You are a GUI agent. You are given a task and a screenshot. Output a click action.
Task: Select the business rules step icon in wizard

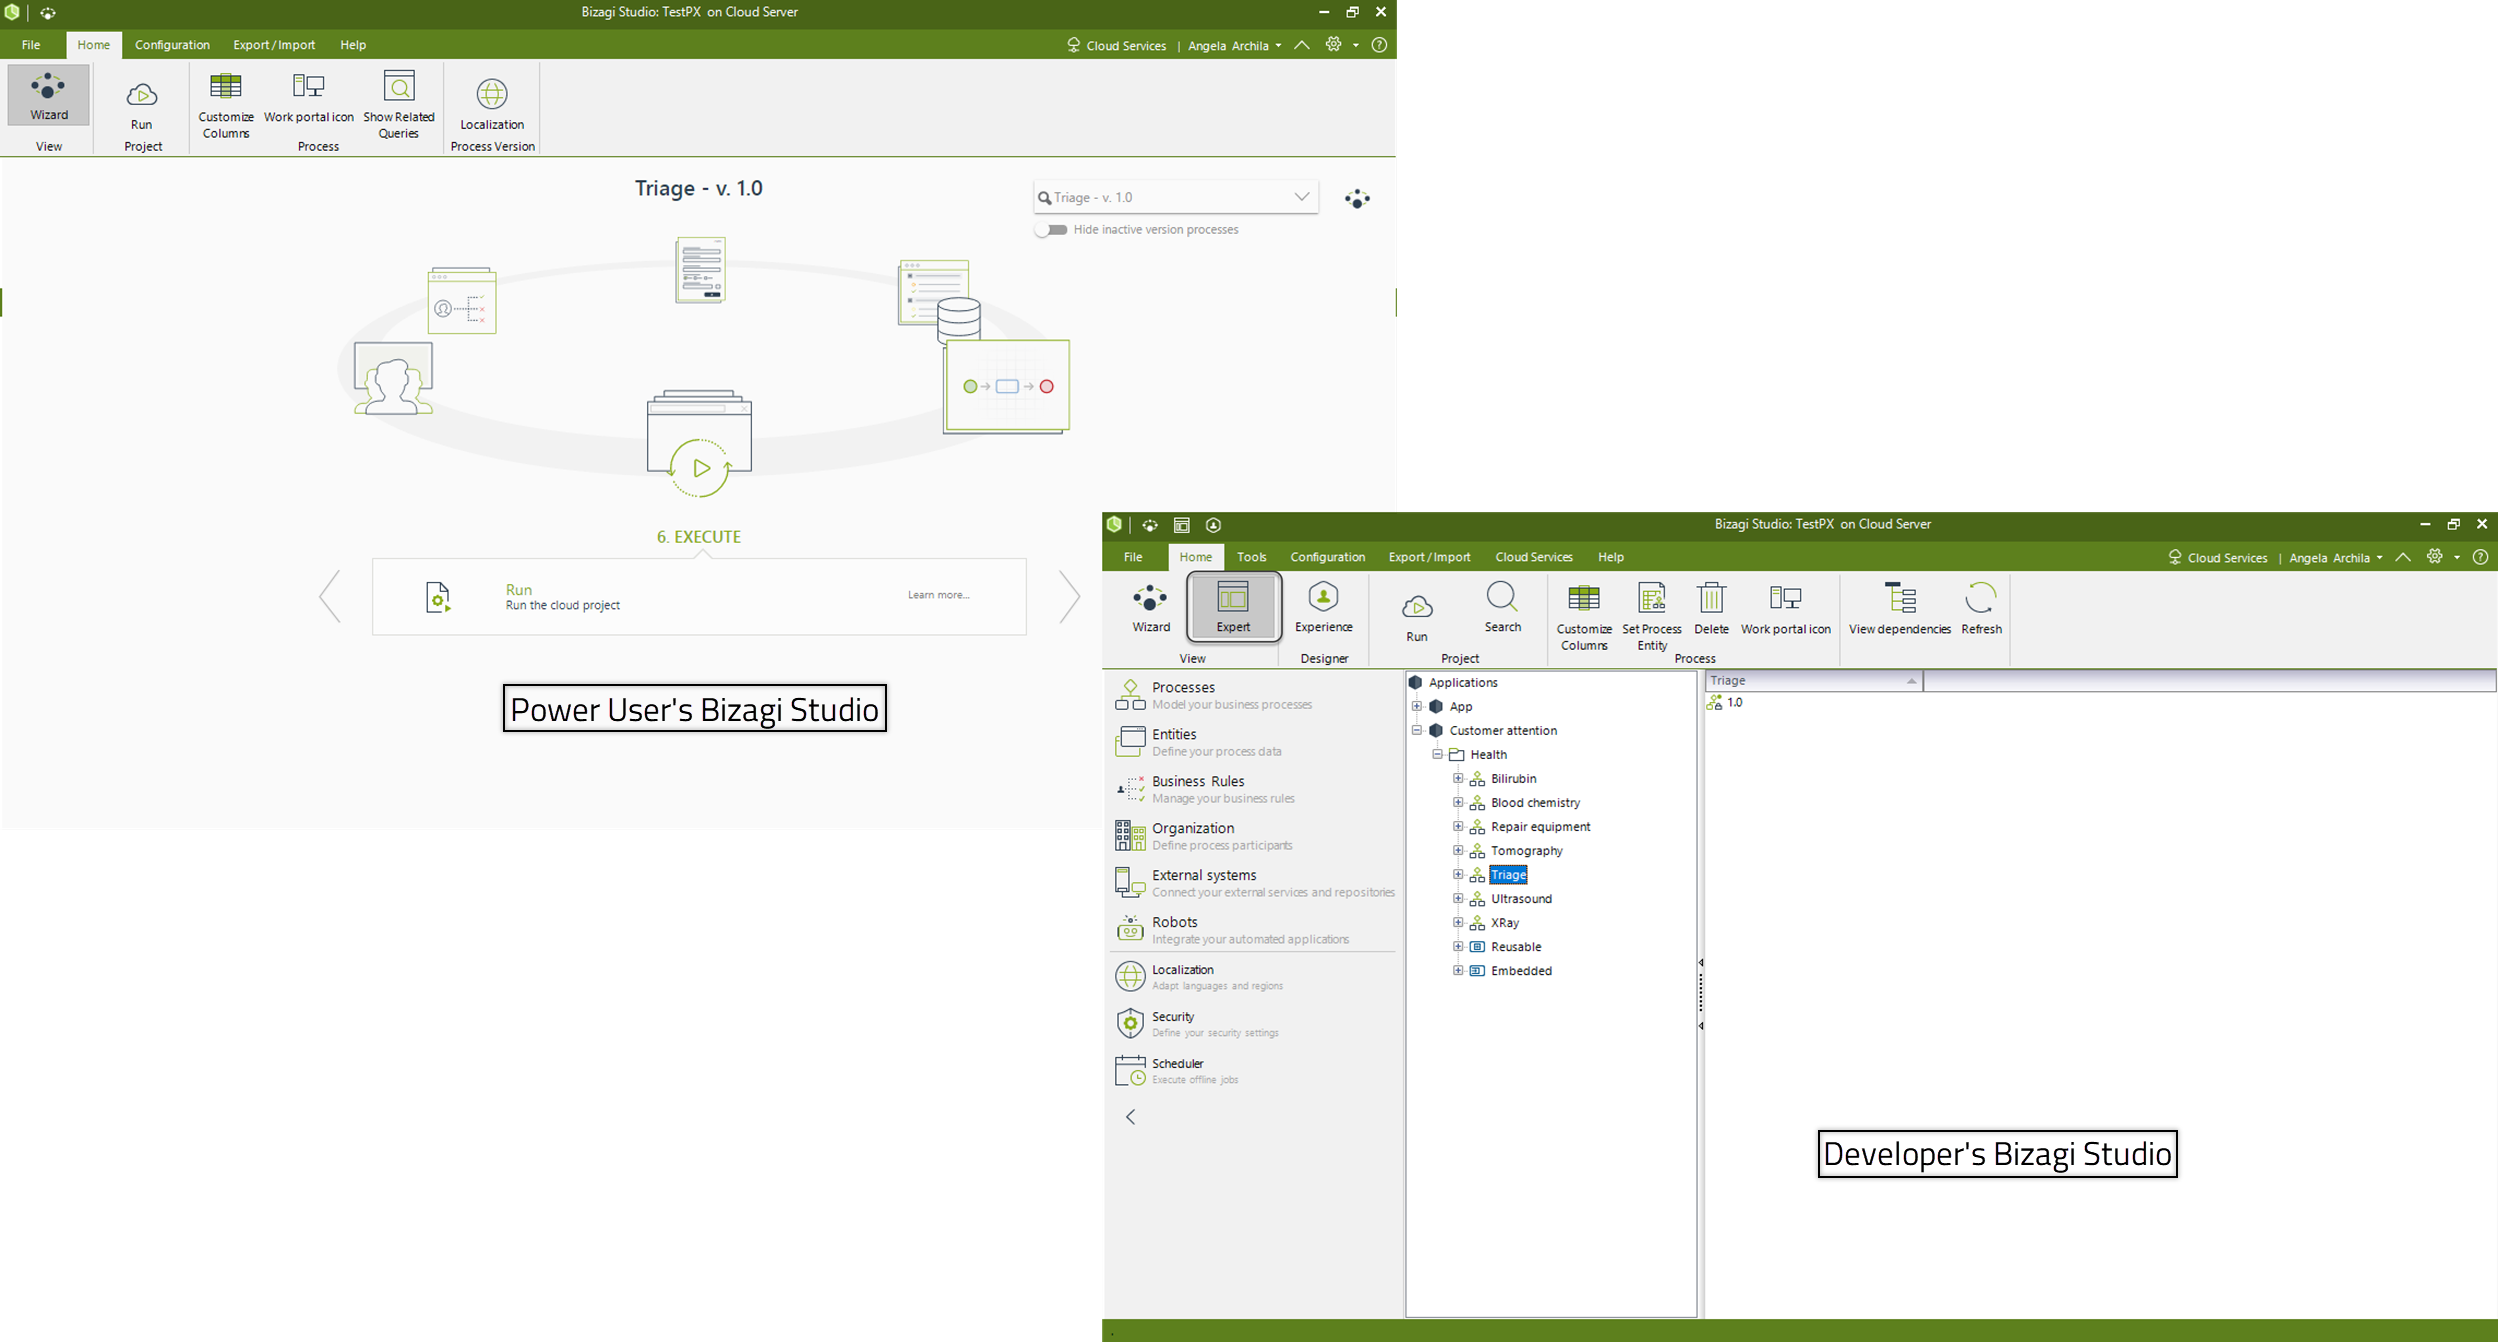pos(462,301)
